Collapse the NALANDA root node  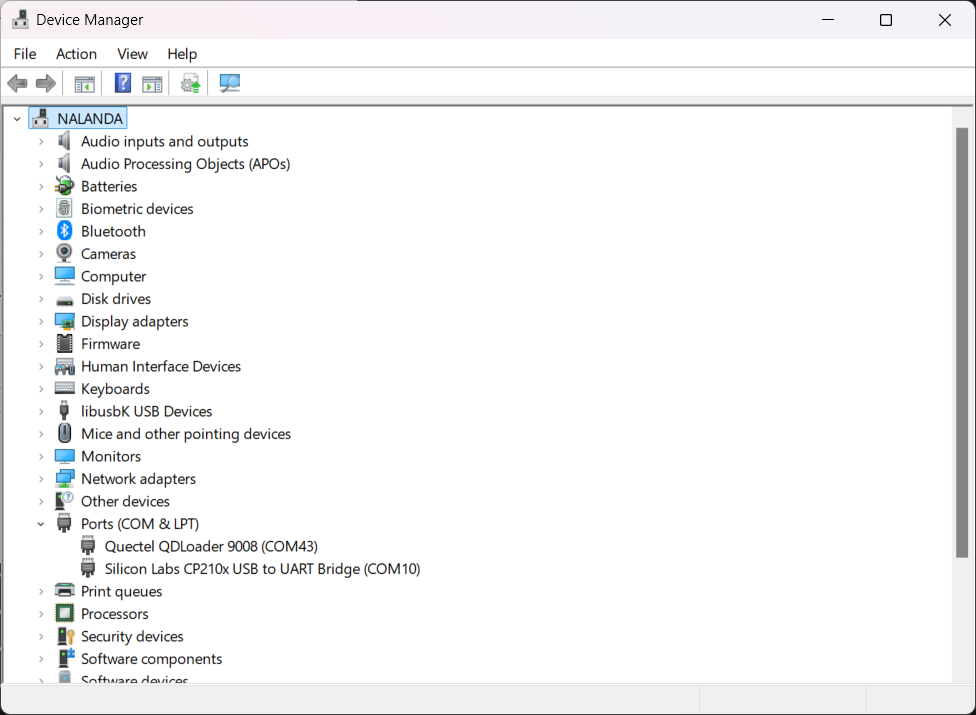[17, 119]
